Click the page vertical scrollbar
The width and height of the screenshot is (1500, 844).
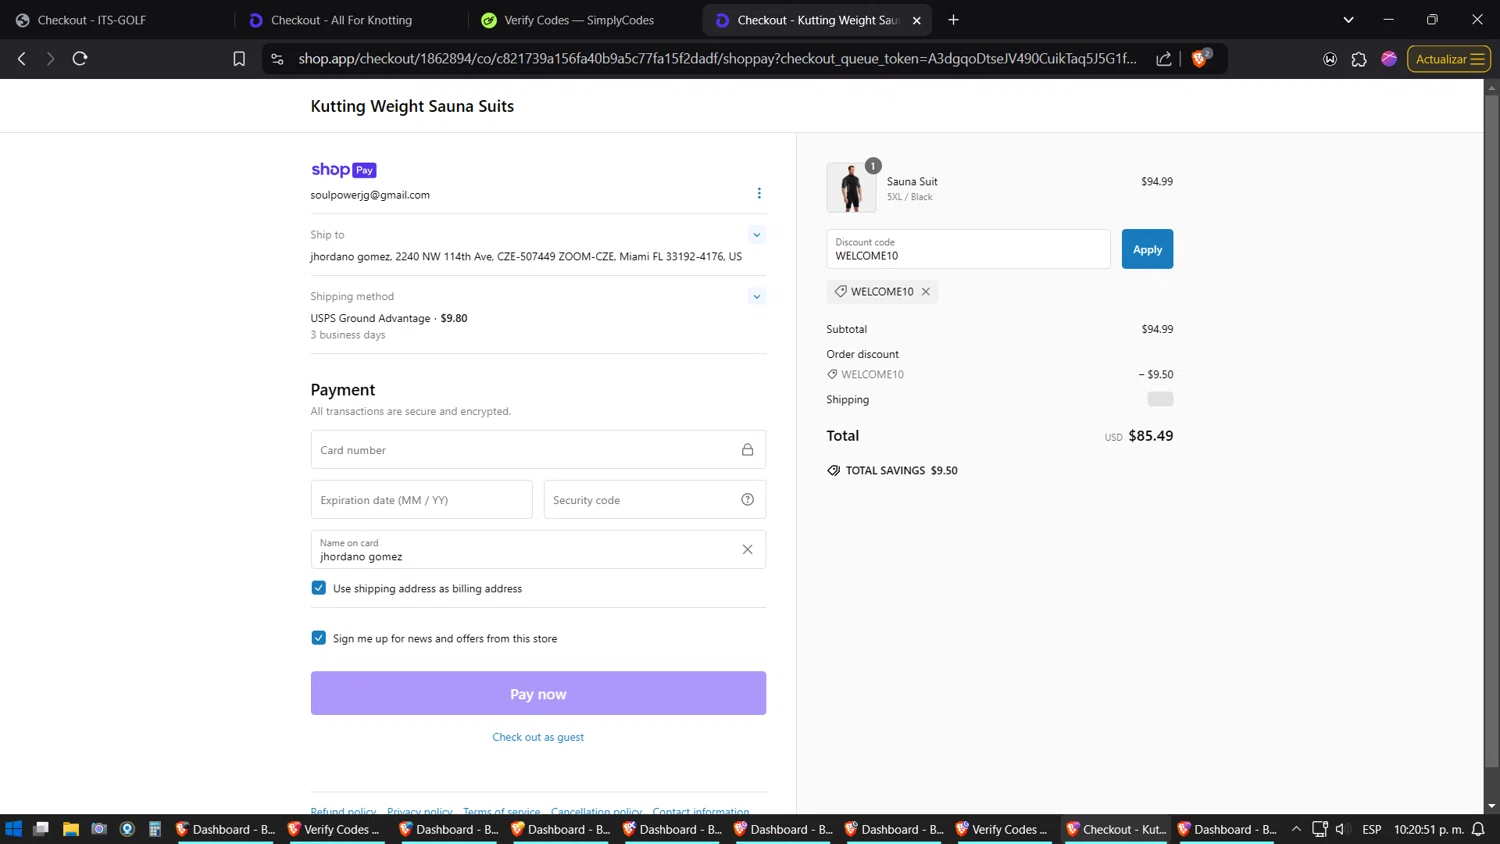tap(1491, 430)
